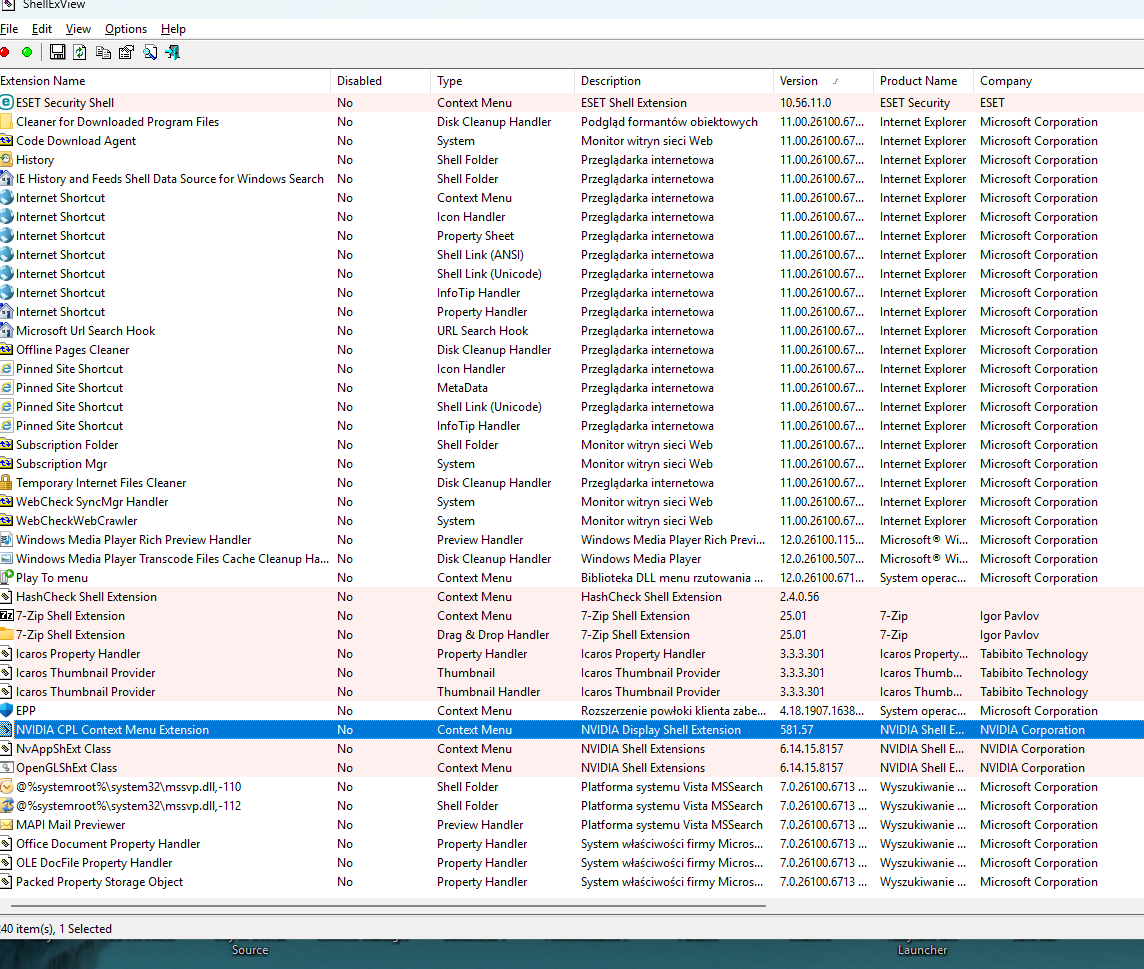Click the red Disable Selected Items button
Screen dimensions: 1144x969
click(5, 52)
